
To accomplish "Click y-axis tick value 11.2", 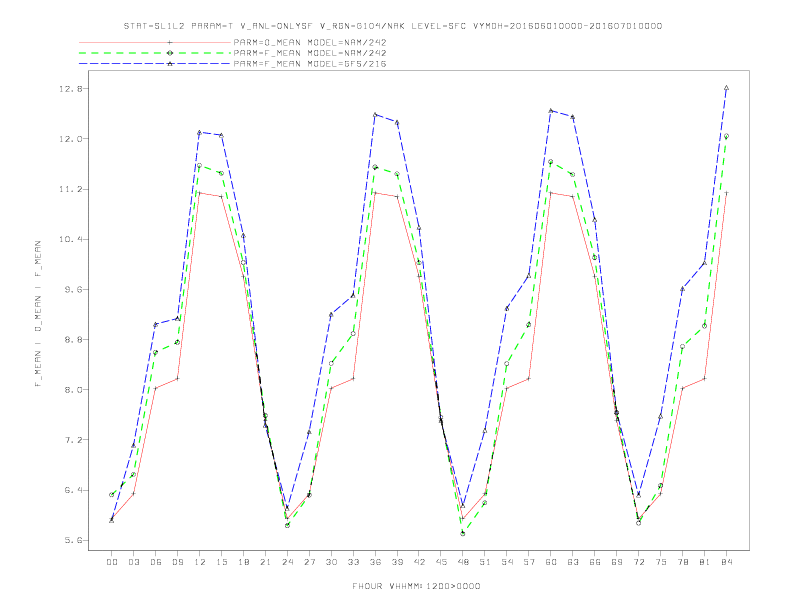I will tap(70, 189).
